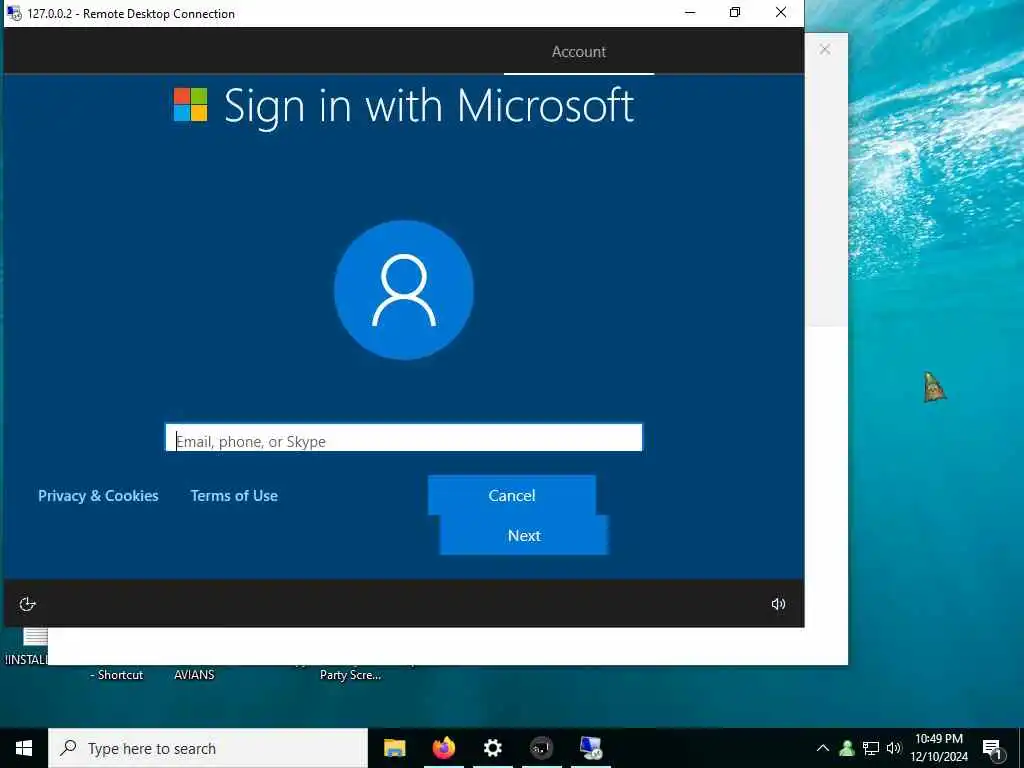This screenshot has height=768, width=1024.
Task: Open the Ease of Access icon
Action: click(x=27, y=604)
